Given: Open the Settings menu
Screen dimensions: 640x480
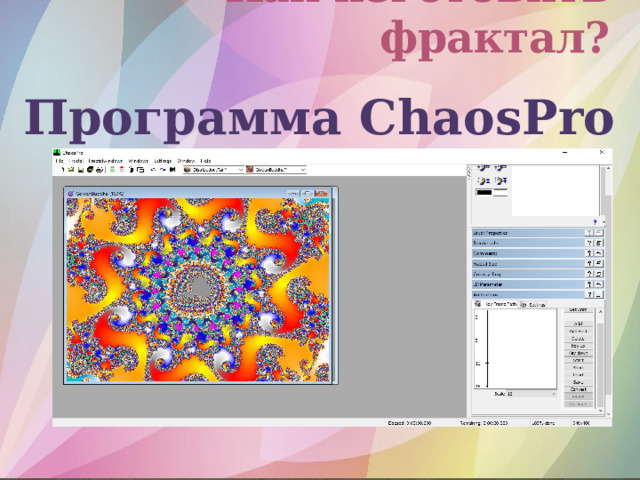Looking at the screenshot, I should pyautogui.click(x=162, y=161).
